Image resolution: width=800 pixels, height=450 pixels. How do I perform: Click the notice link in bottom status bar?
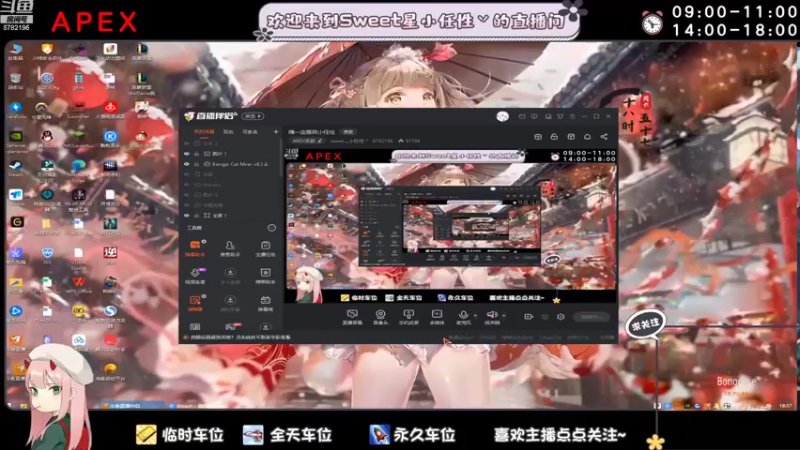coord(240,337)
